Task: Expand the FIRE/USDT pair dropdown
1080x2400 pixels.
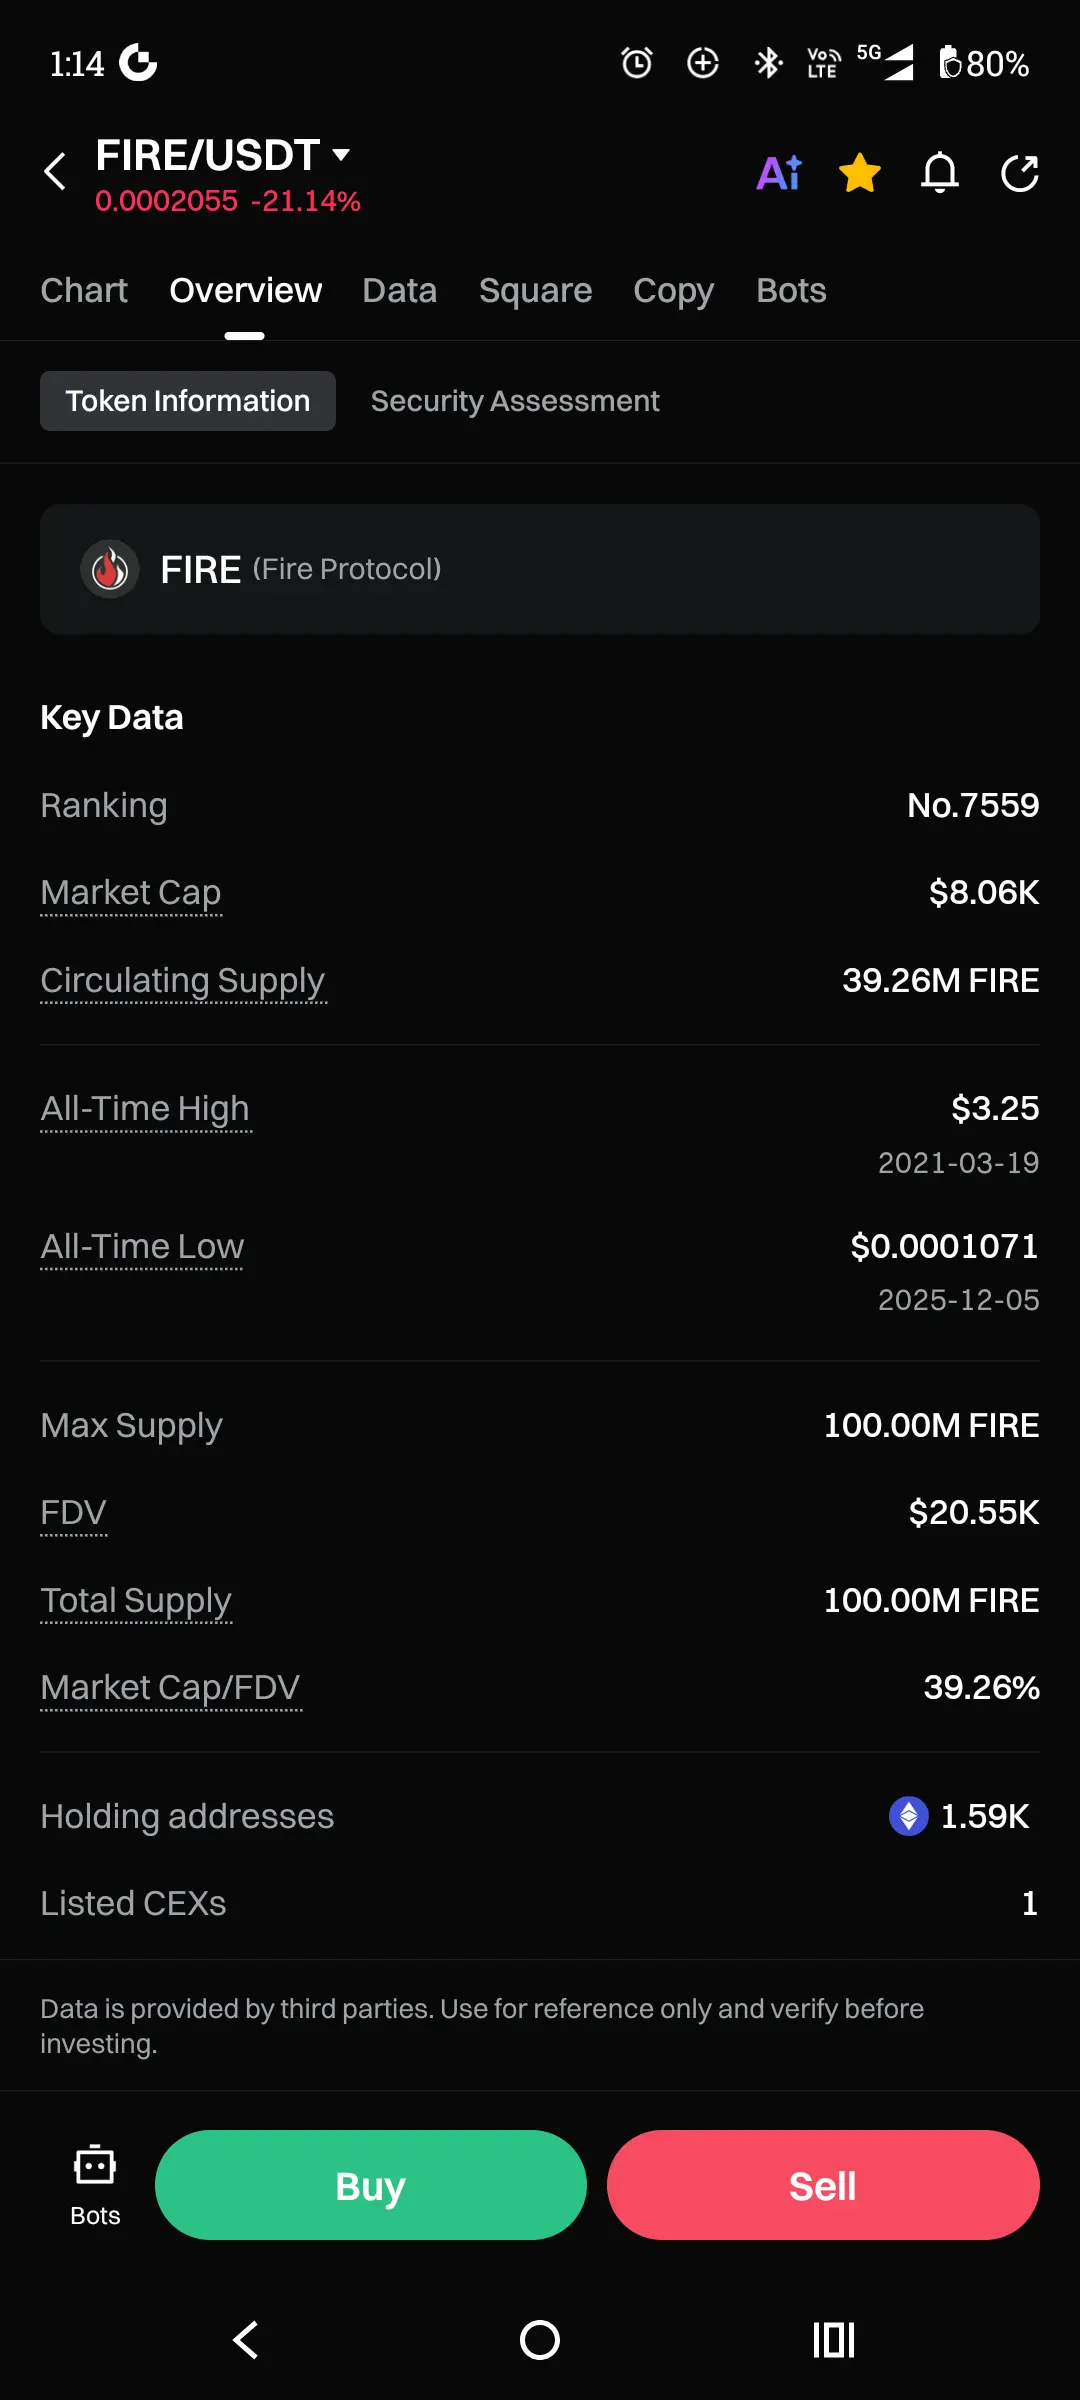Action: (x=341, y=155)
